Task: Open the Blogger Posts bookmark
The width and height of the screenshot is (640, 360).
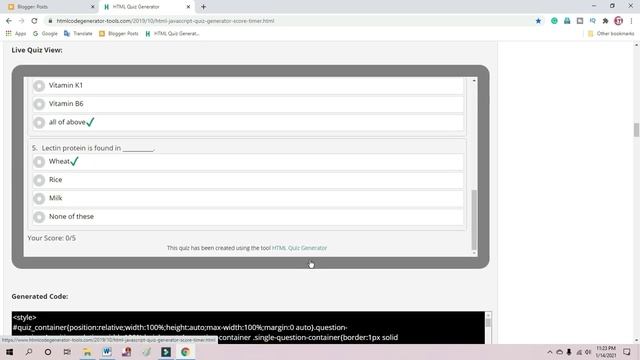Action: coord(119,33)
